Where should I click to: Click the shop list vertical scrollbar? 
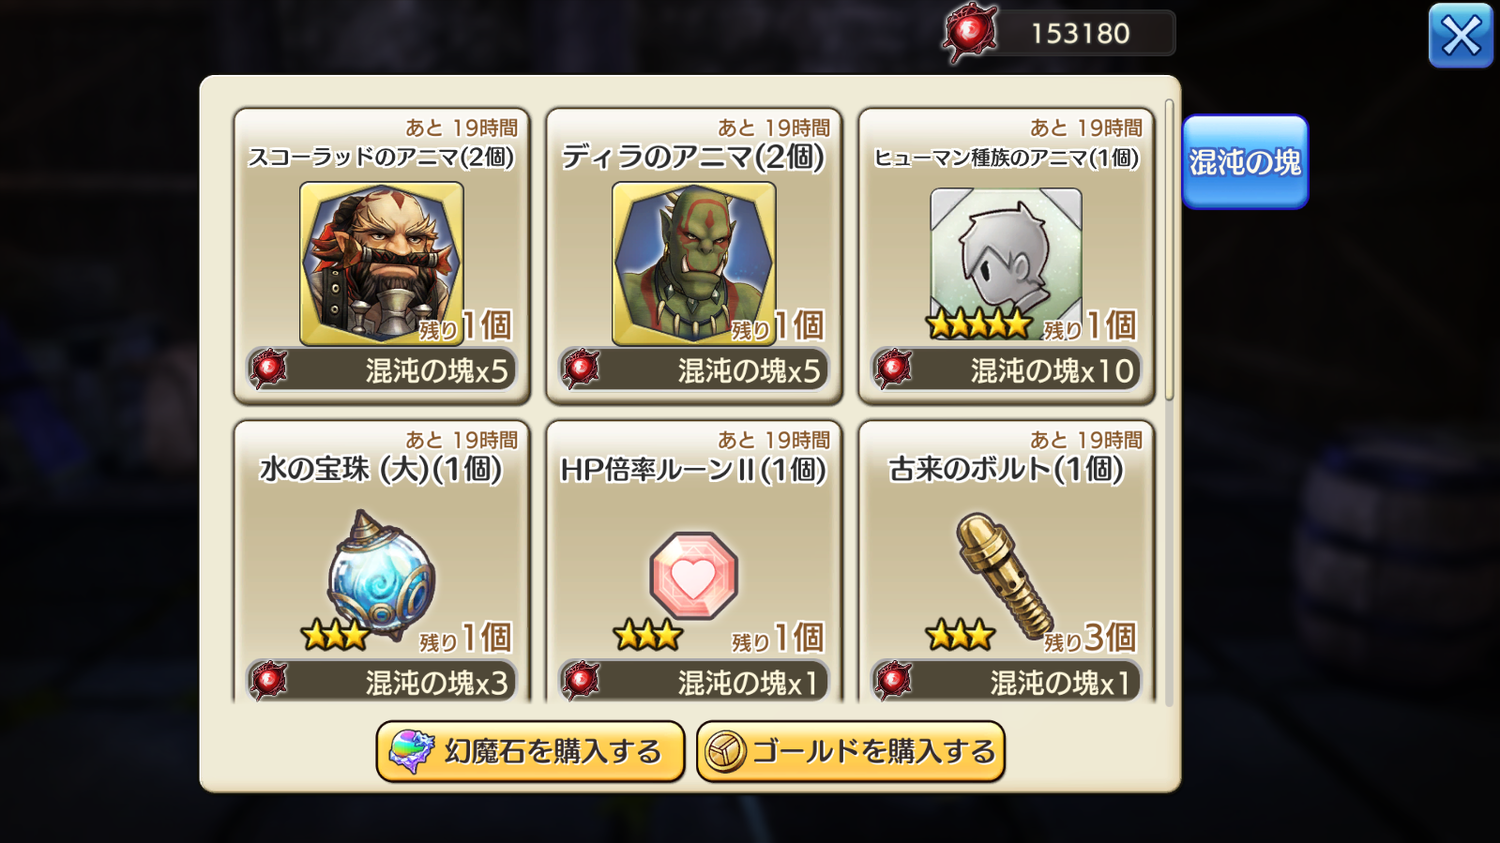pyautogui.click(x=1169, y=250)
